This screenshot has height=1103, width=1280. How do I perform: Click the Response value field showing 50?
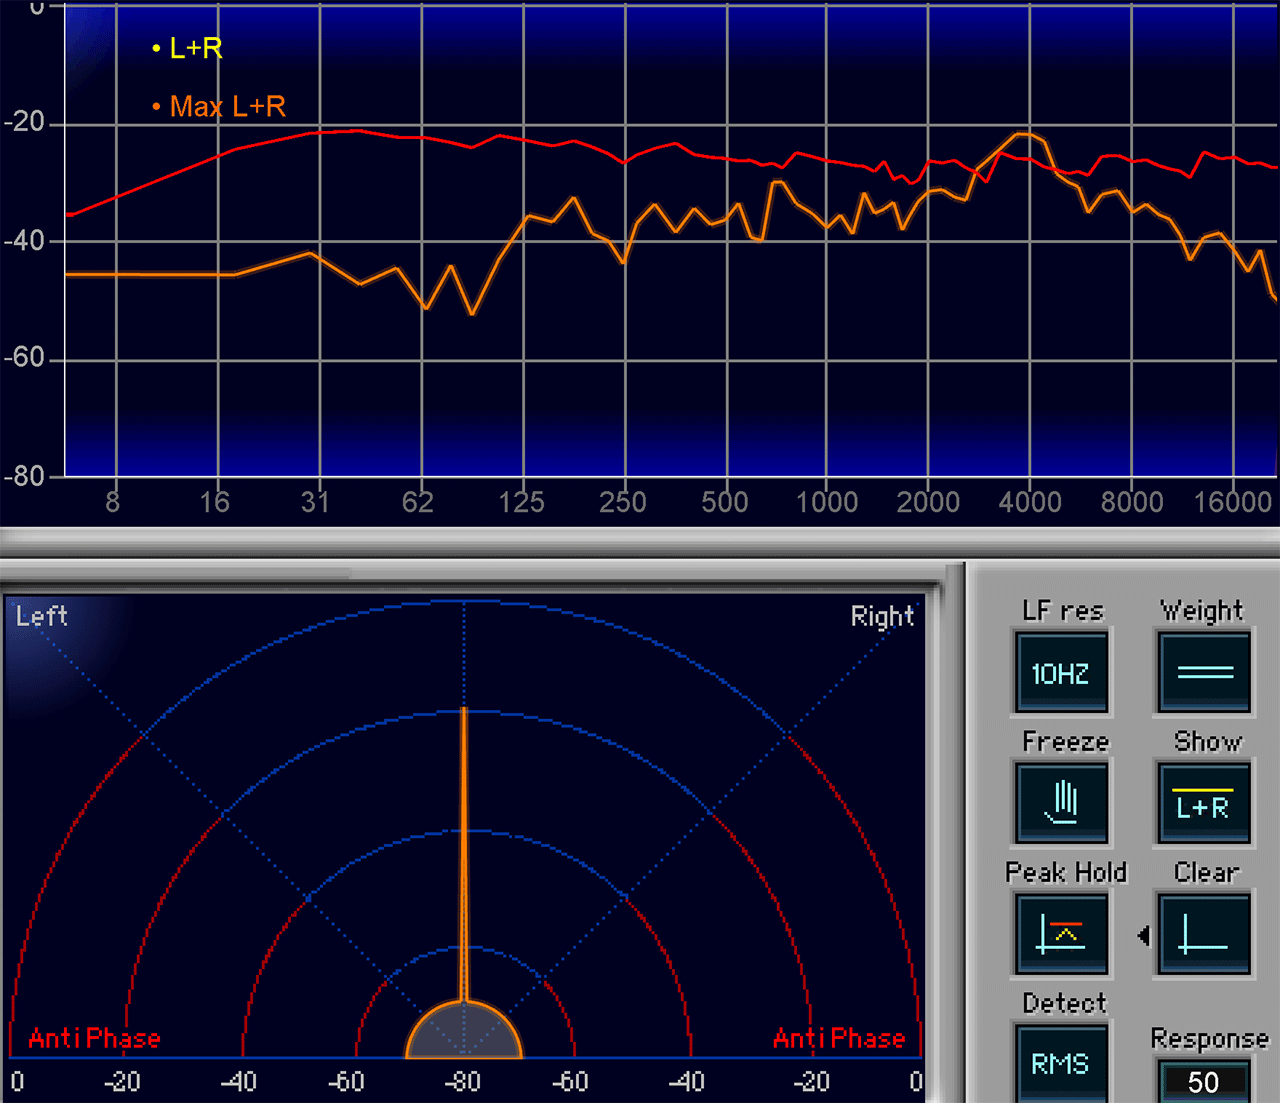click(x=1204, y=1082)
